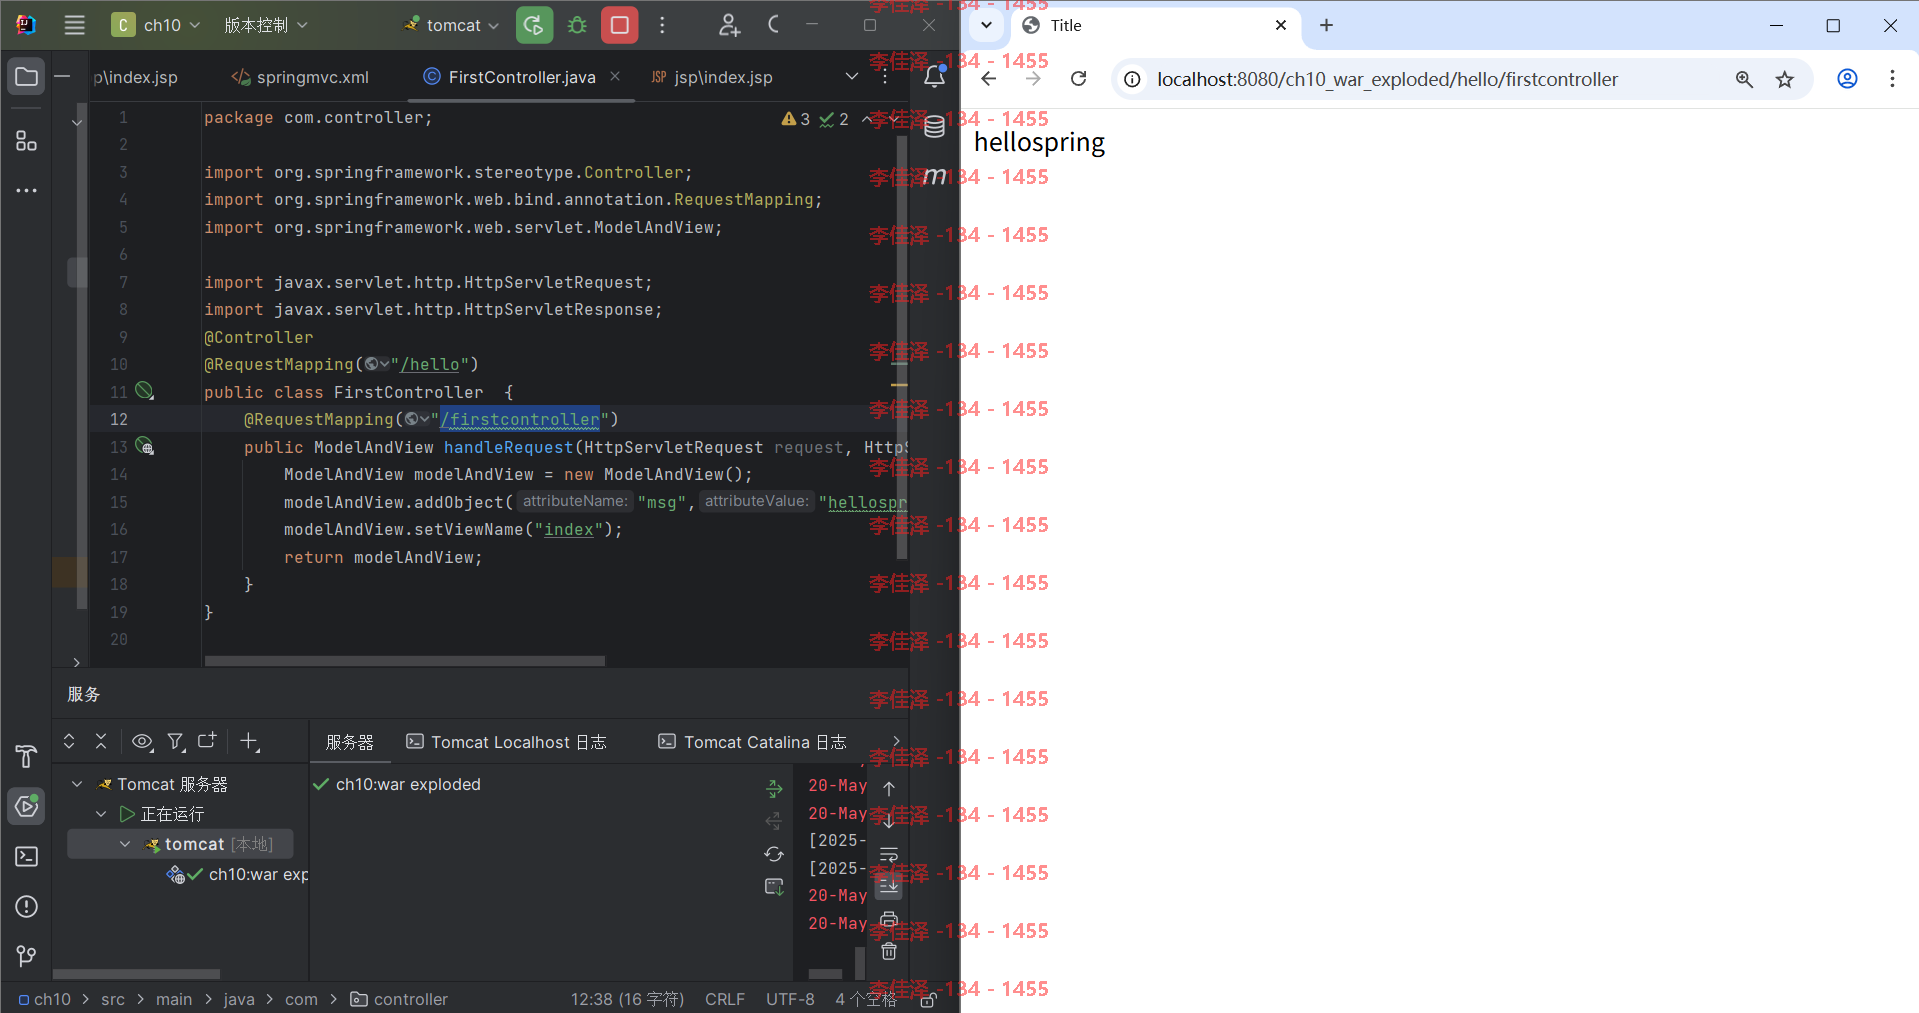This screenshot has width=1919, height=1013.
Task: Stop the running tomcat with red stop button
Action: tap(620, 25)
